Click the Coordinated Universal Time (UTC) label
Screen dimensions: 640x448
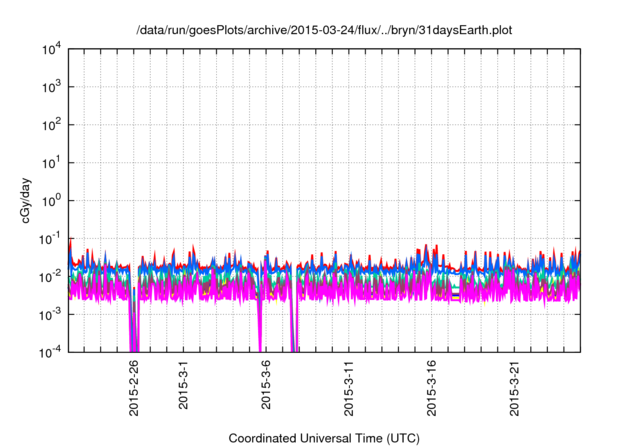(x=324, y=439)
